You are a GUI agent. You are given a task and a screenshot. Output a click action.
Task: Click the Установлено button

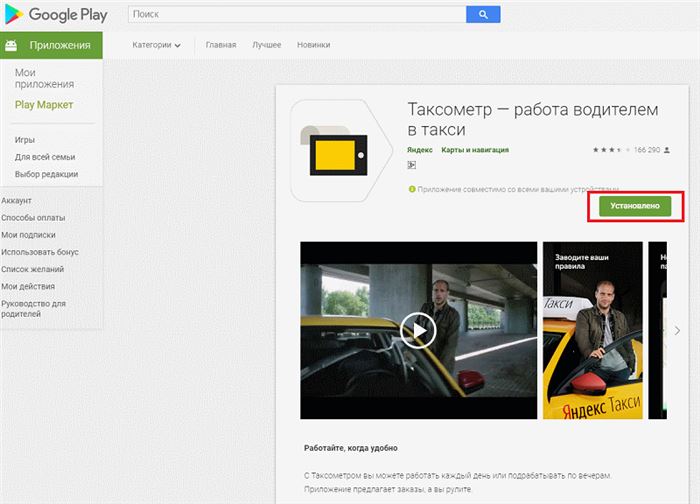click(635, 206)
